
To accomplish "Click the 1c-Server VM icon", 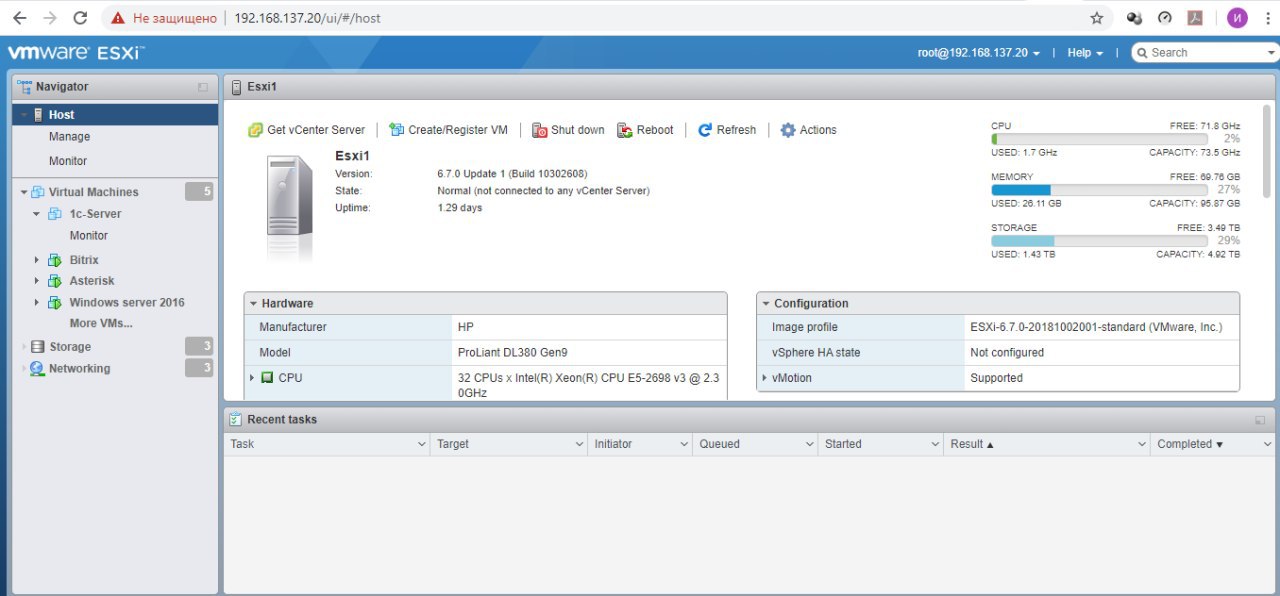I will tap(54, 214).
